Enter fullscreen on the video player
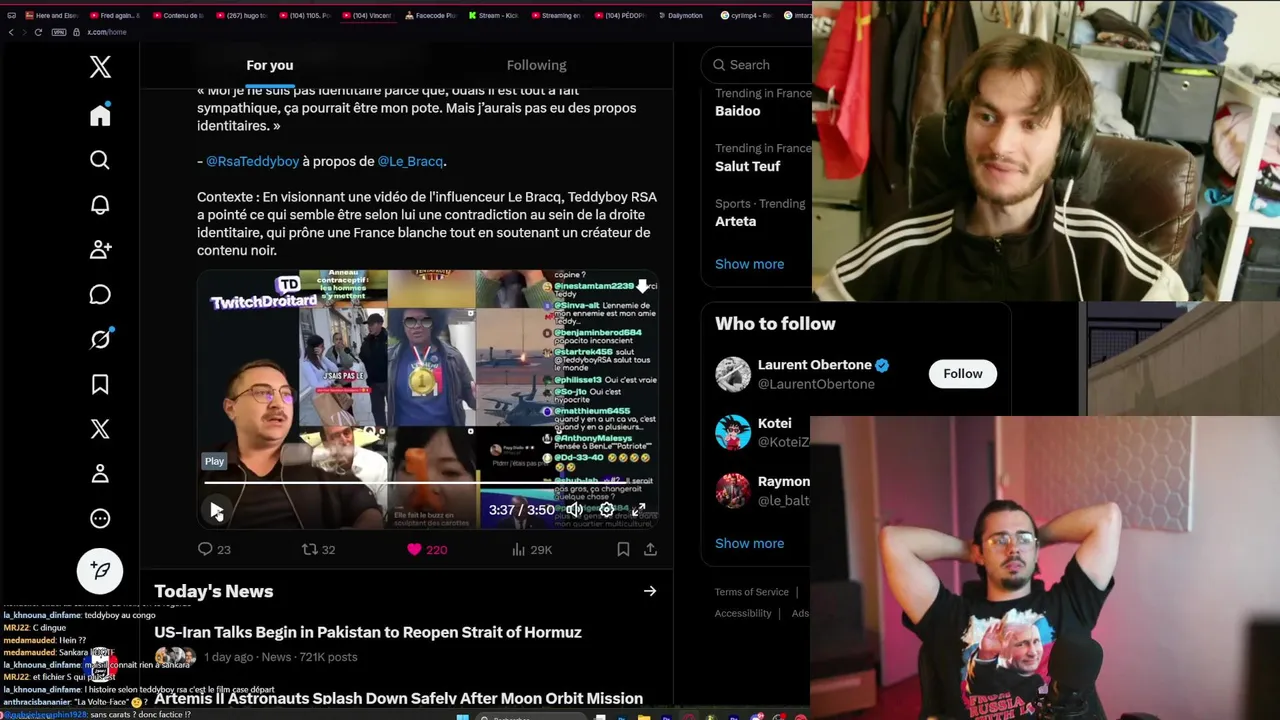 638,510
